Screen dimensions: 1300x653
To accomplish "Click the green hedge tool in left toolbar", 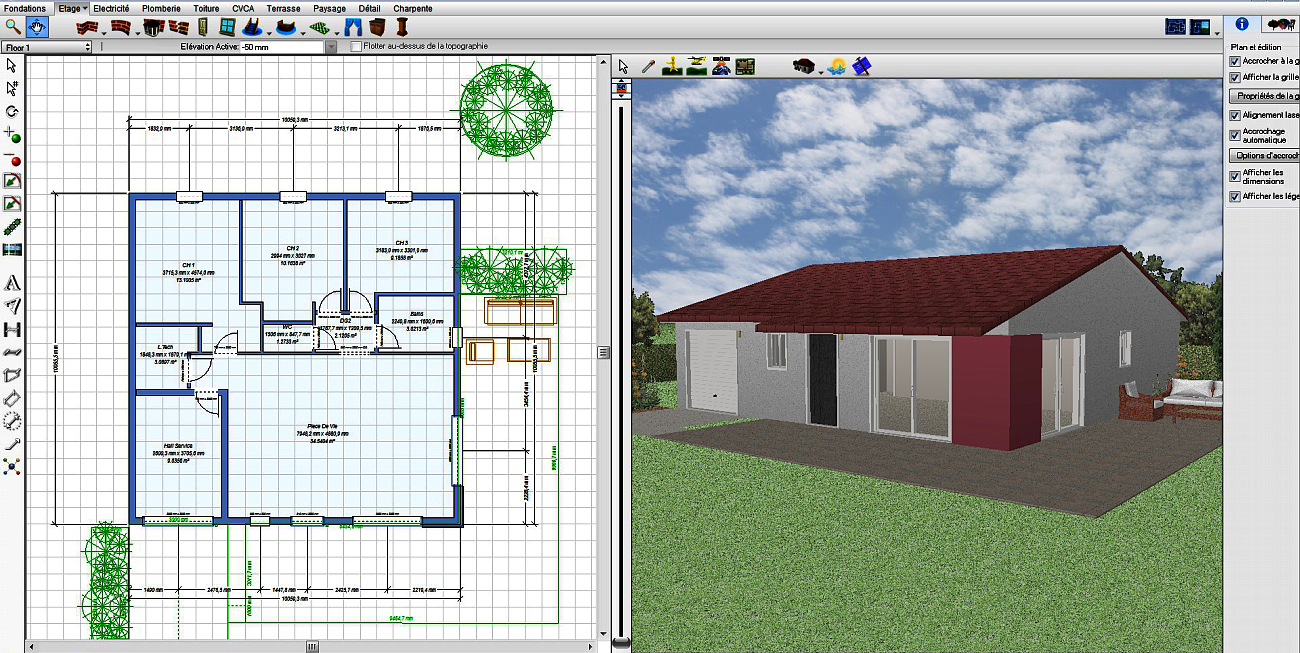I will [12, 226].
